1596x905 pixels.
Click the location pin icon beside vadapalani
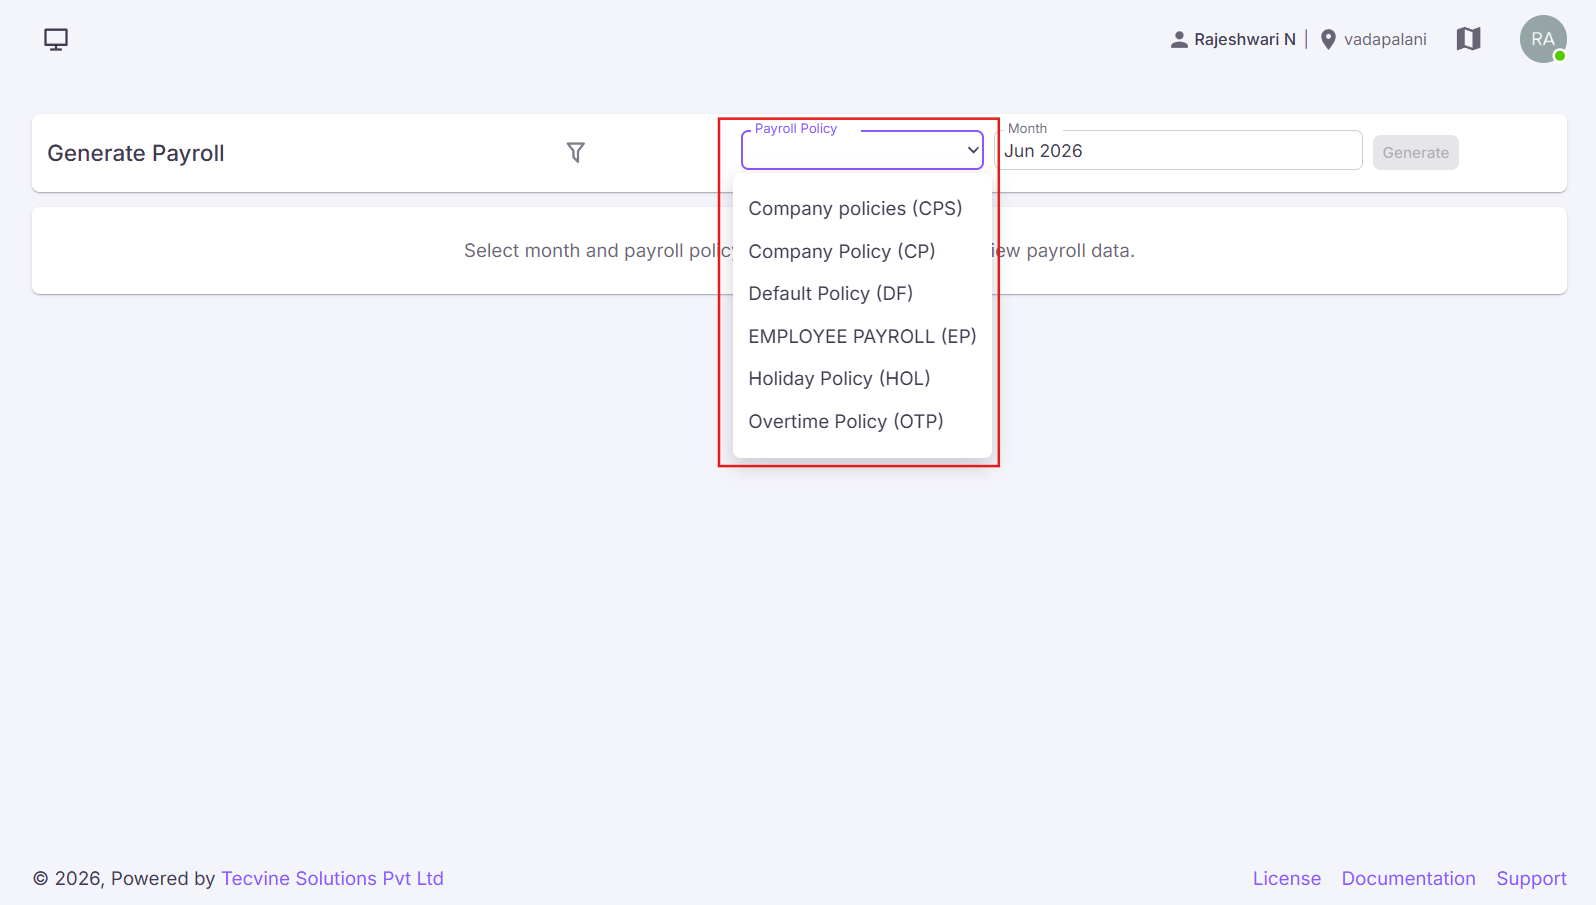pyautogui.click(x=1328, y=39)
